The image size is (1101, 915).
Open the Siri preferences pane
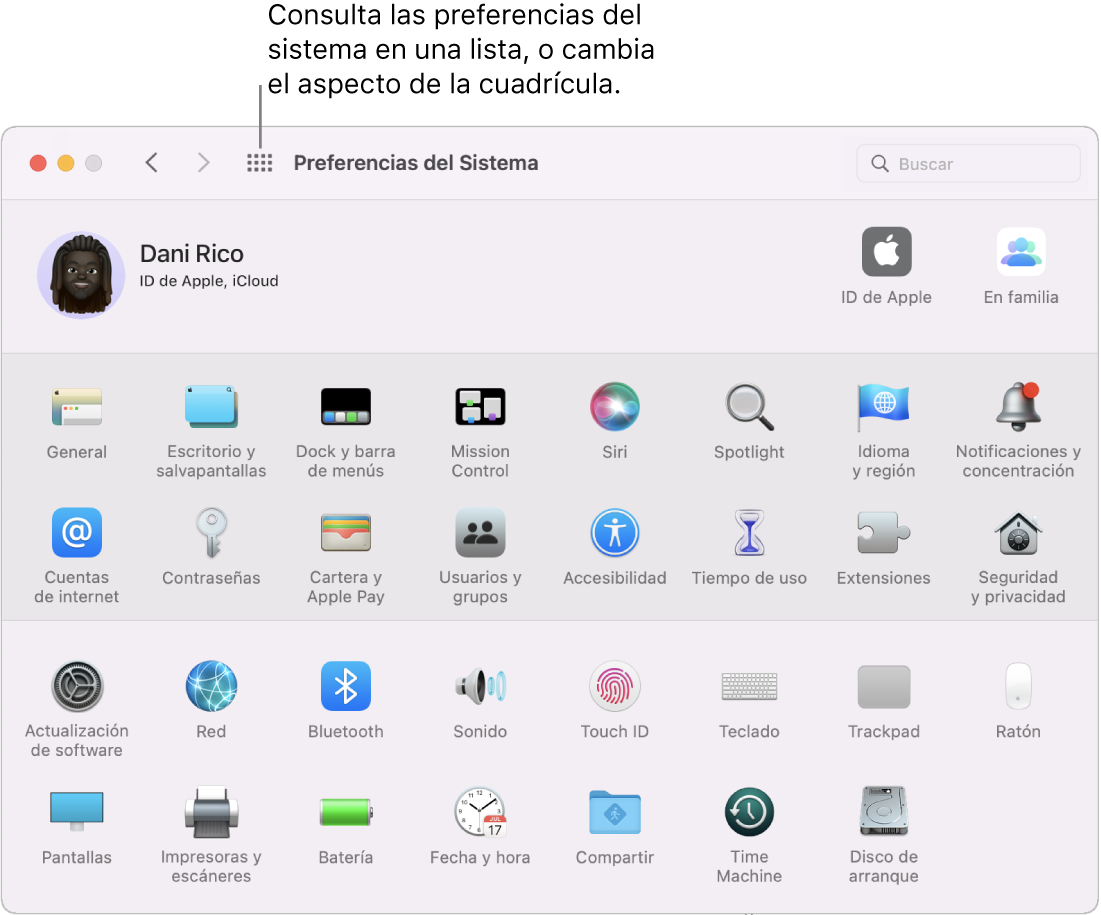pos(614,407)
